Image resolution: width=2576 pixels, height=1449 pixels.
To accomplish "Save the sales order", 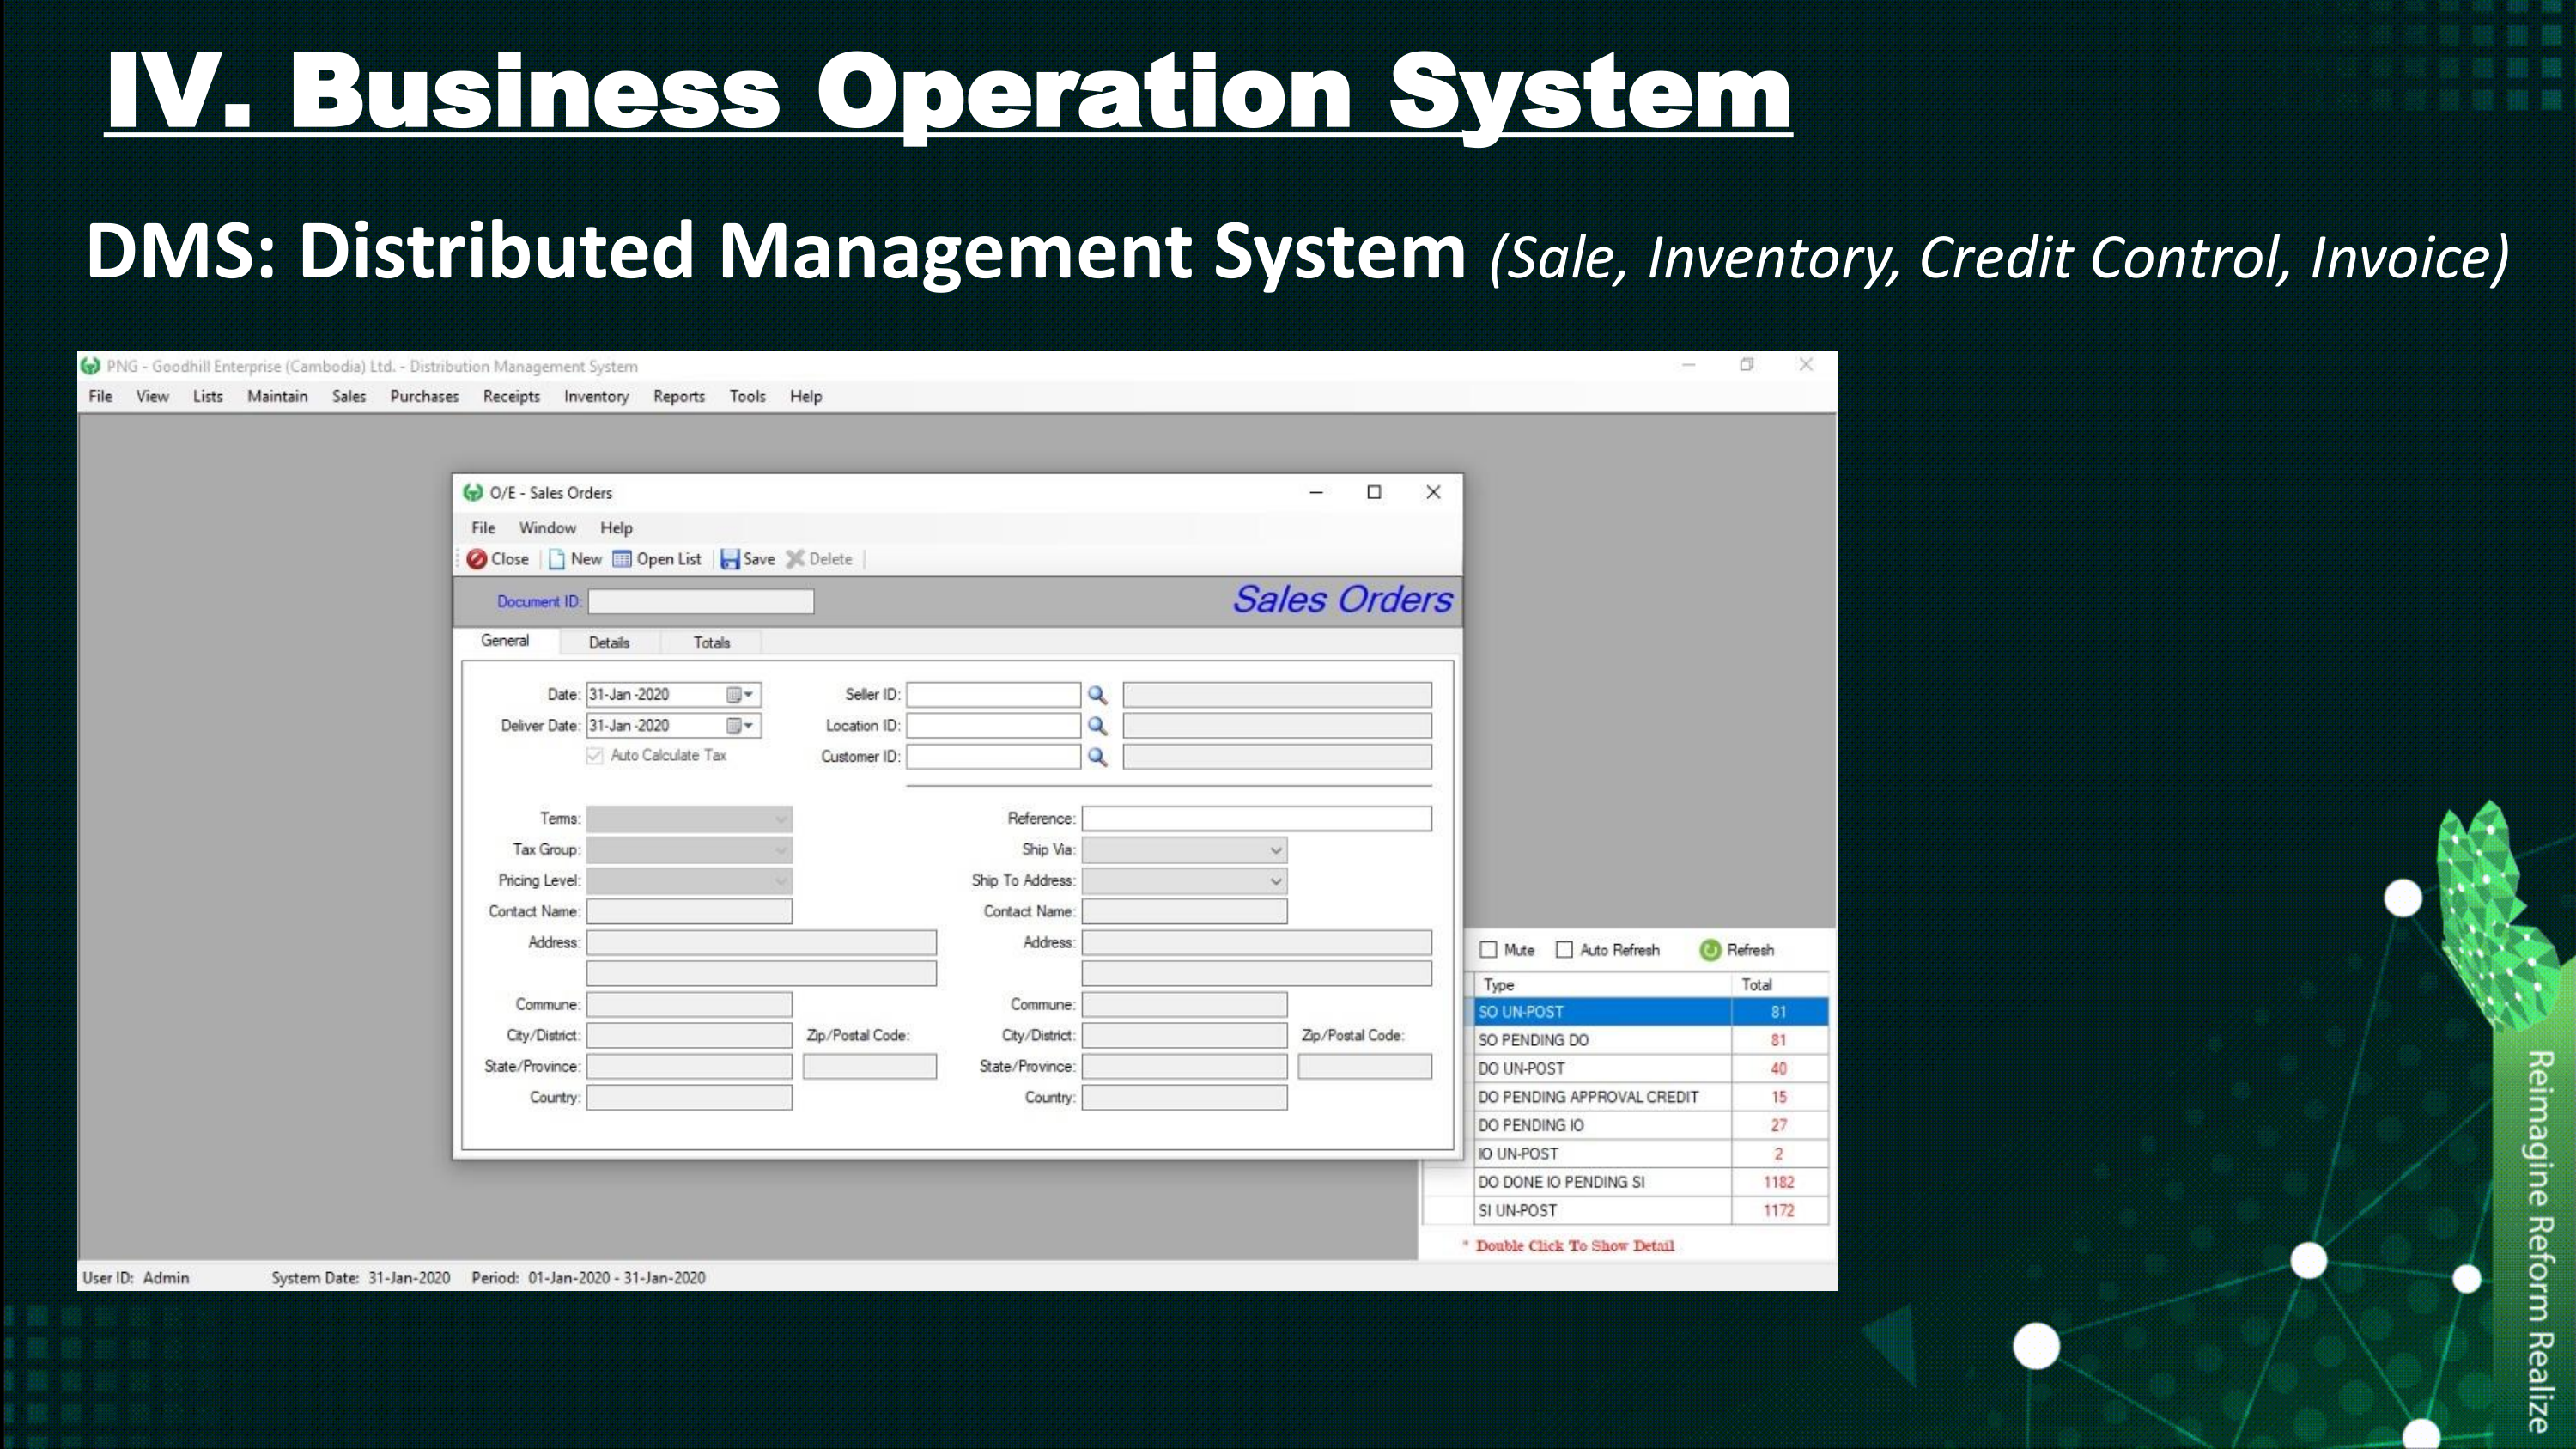I will (748, 559).
